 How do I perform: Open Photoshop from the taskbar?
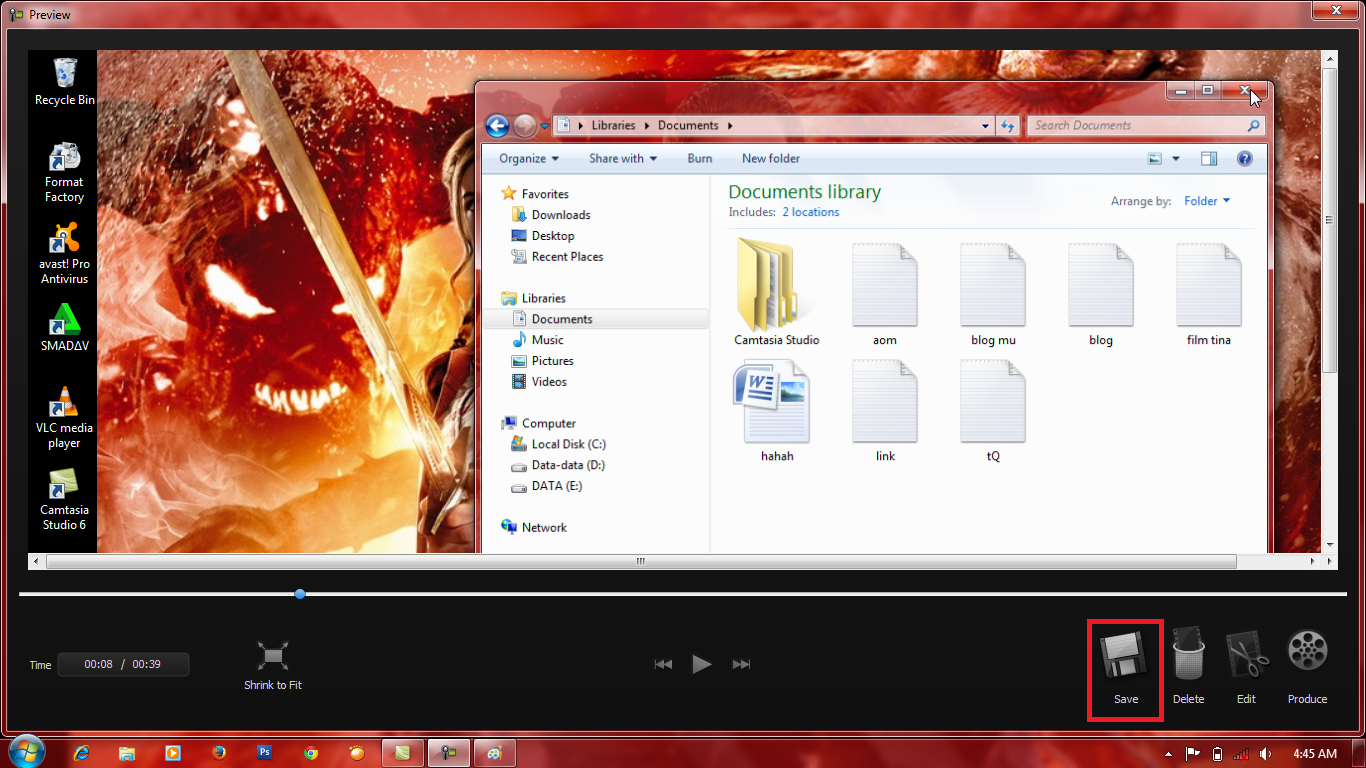265,753
